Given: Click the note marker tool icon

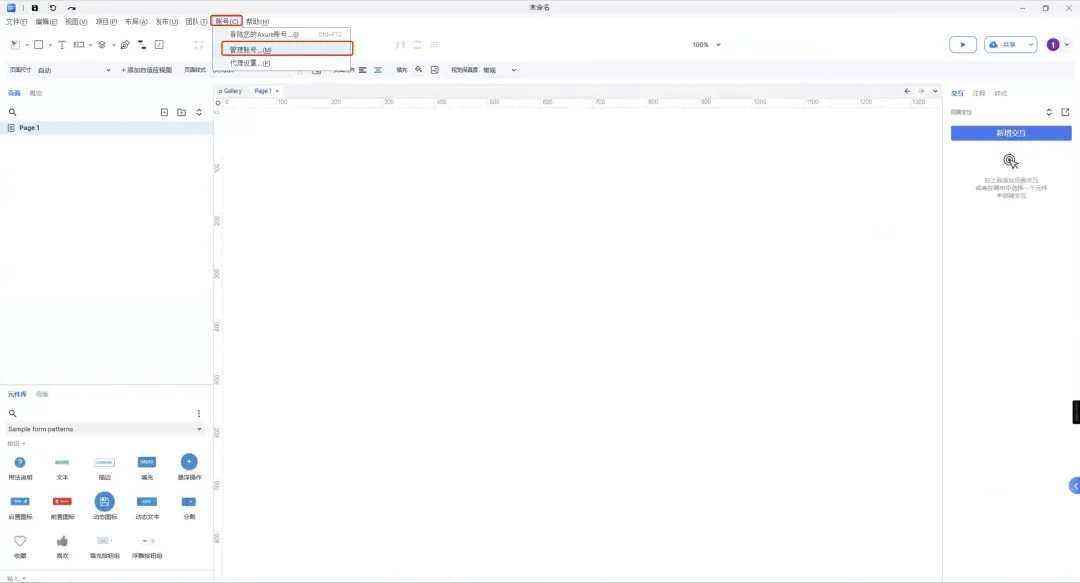Looking at the screenshot, I should [159, 45].
